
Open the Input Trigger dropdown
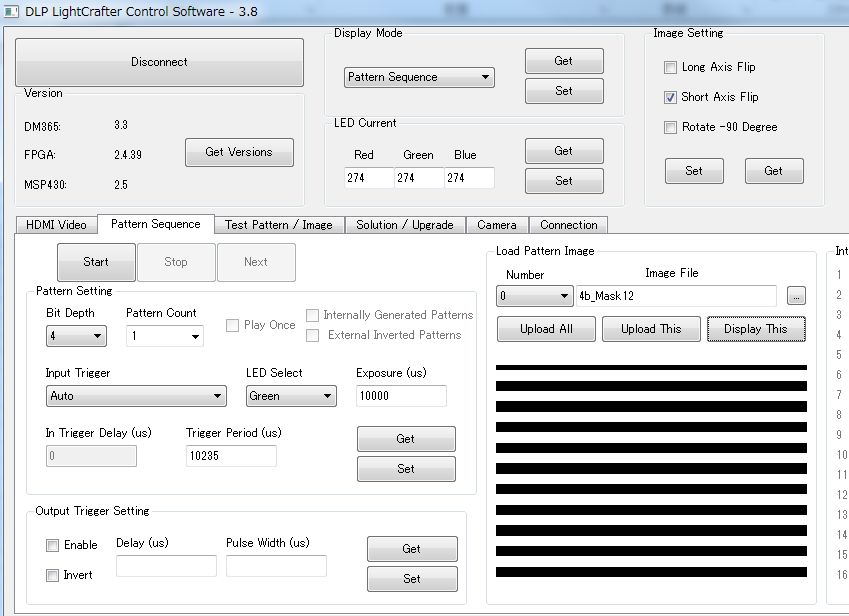coord(136,396)
